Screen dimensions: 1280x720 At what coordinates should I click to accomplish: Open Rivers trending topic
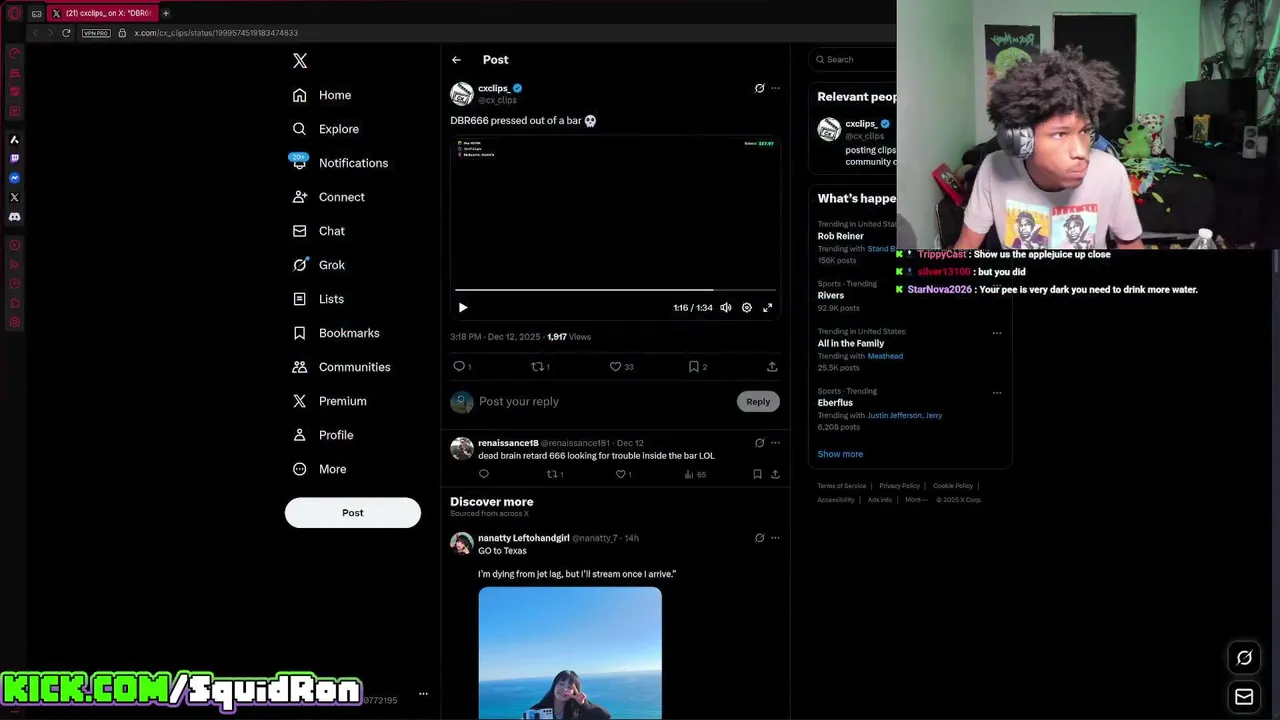pyautogui.click(x=831, y=296)
